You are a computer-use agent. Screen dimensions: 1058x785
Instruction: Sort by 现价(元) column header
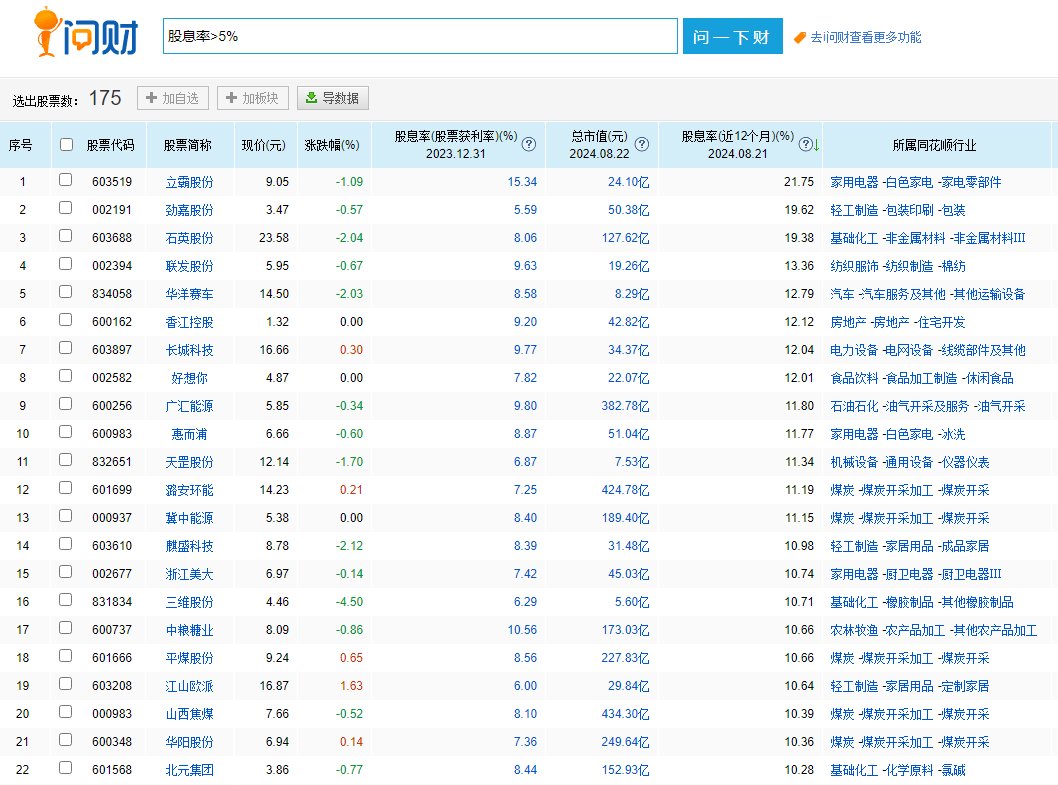coord(264,145)
